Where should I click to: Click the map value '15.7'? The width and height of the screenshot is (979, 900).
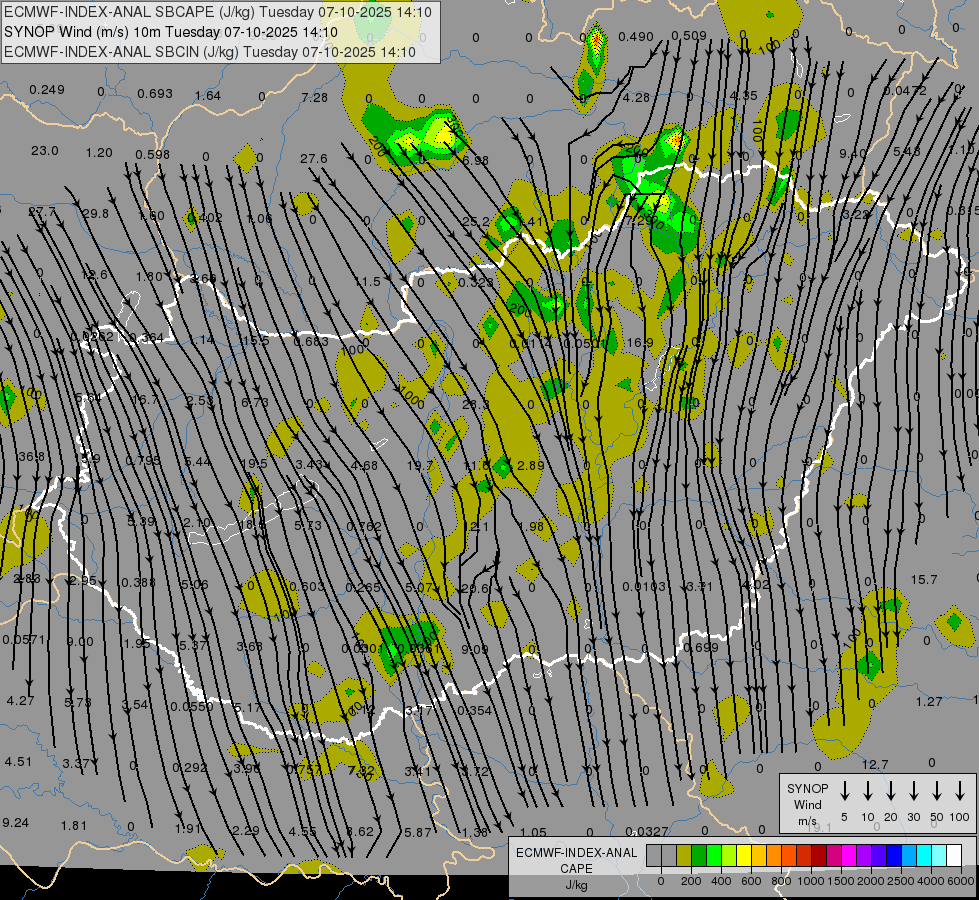pyautogui.click(x=923, y=580)
